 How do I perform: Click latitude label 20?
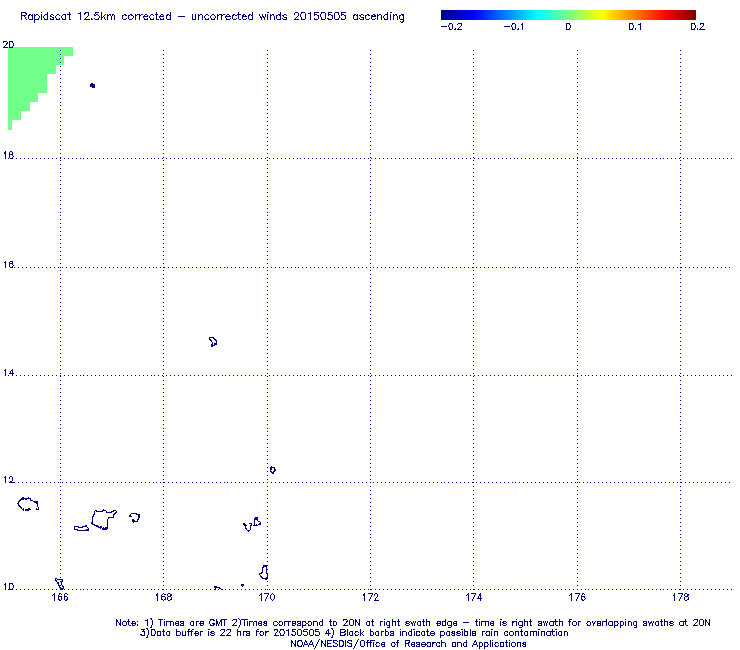point(8,45)
